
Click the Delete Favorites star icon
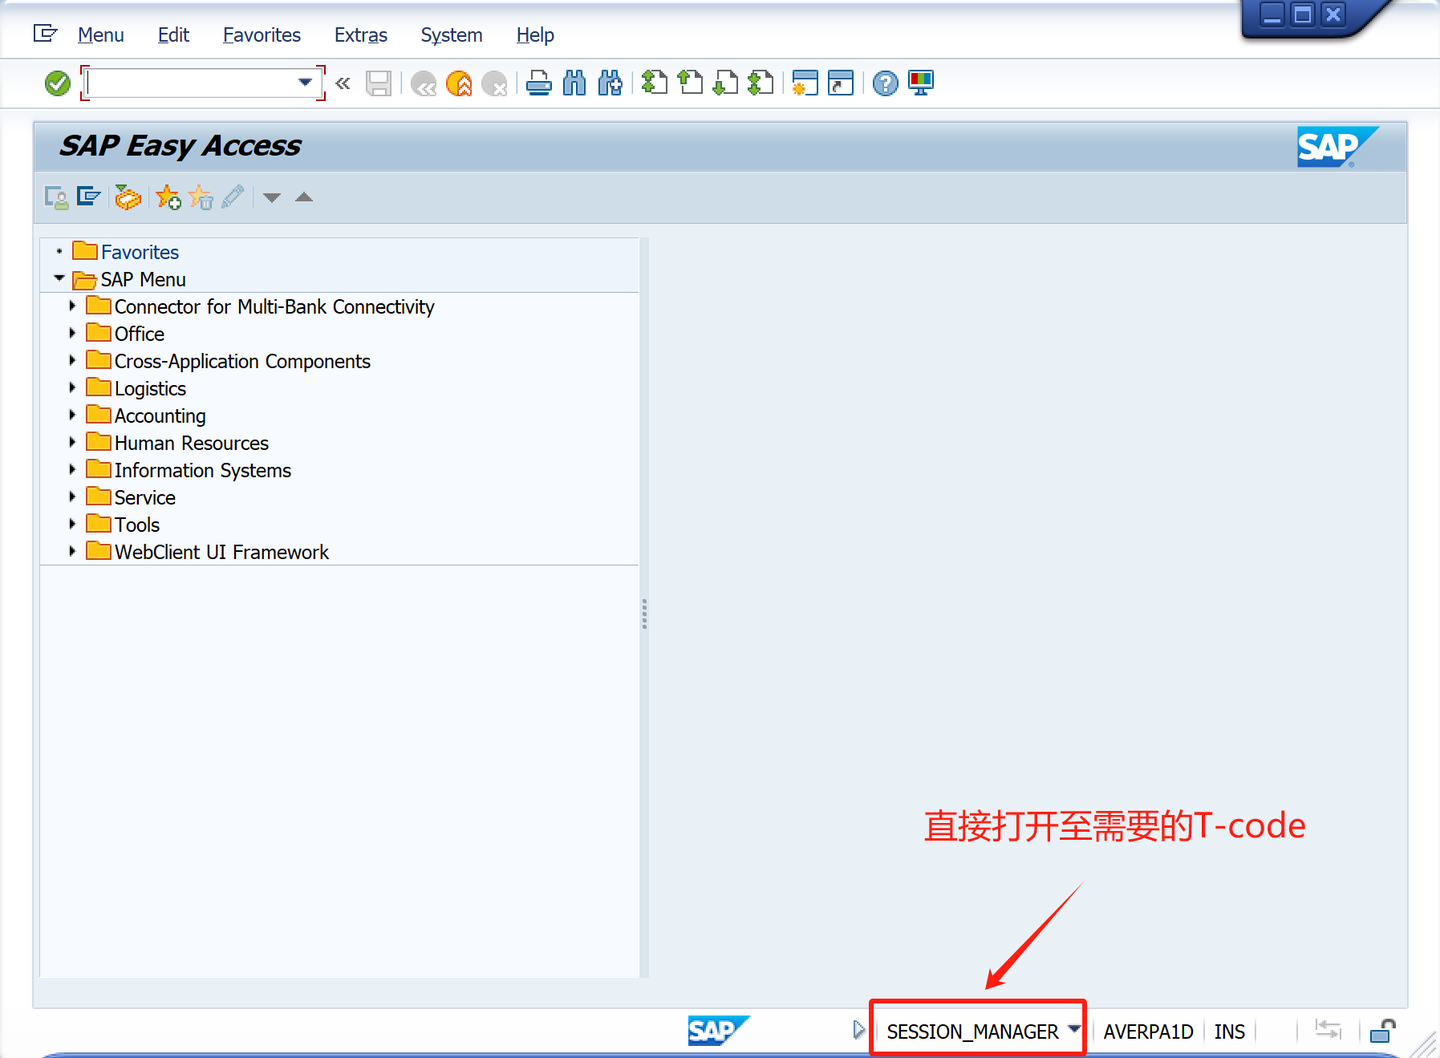pos(201,197)
